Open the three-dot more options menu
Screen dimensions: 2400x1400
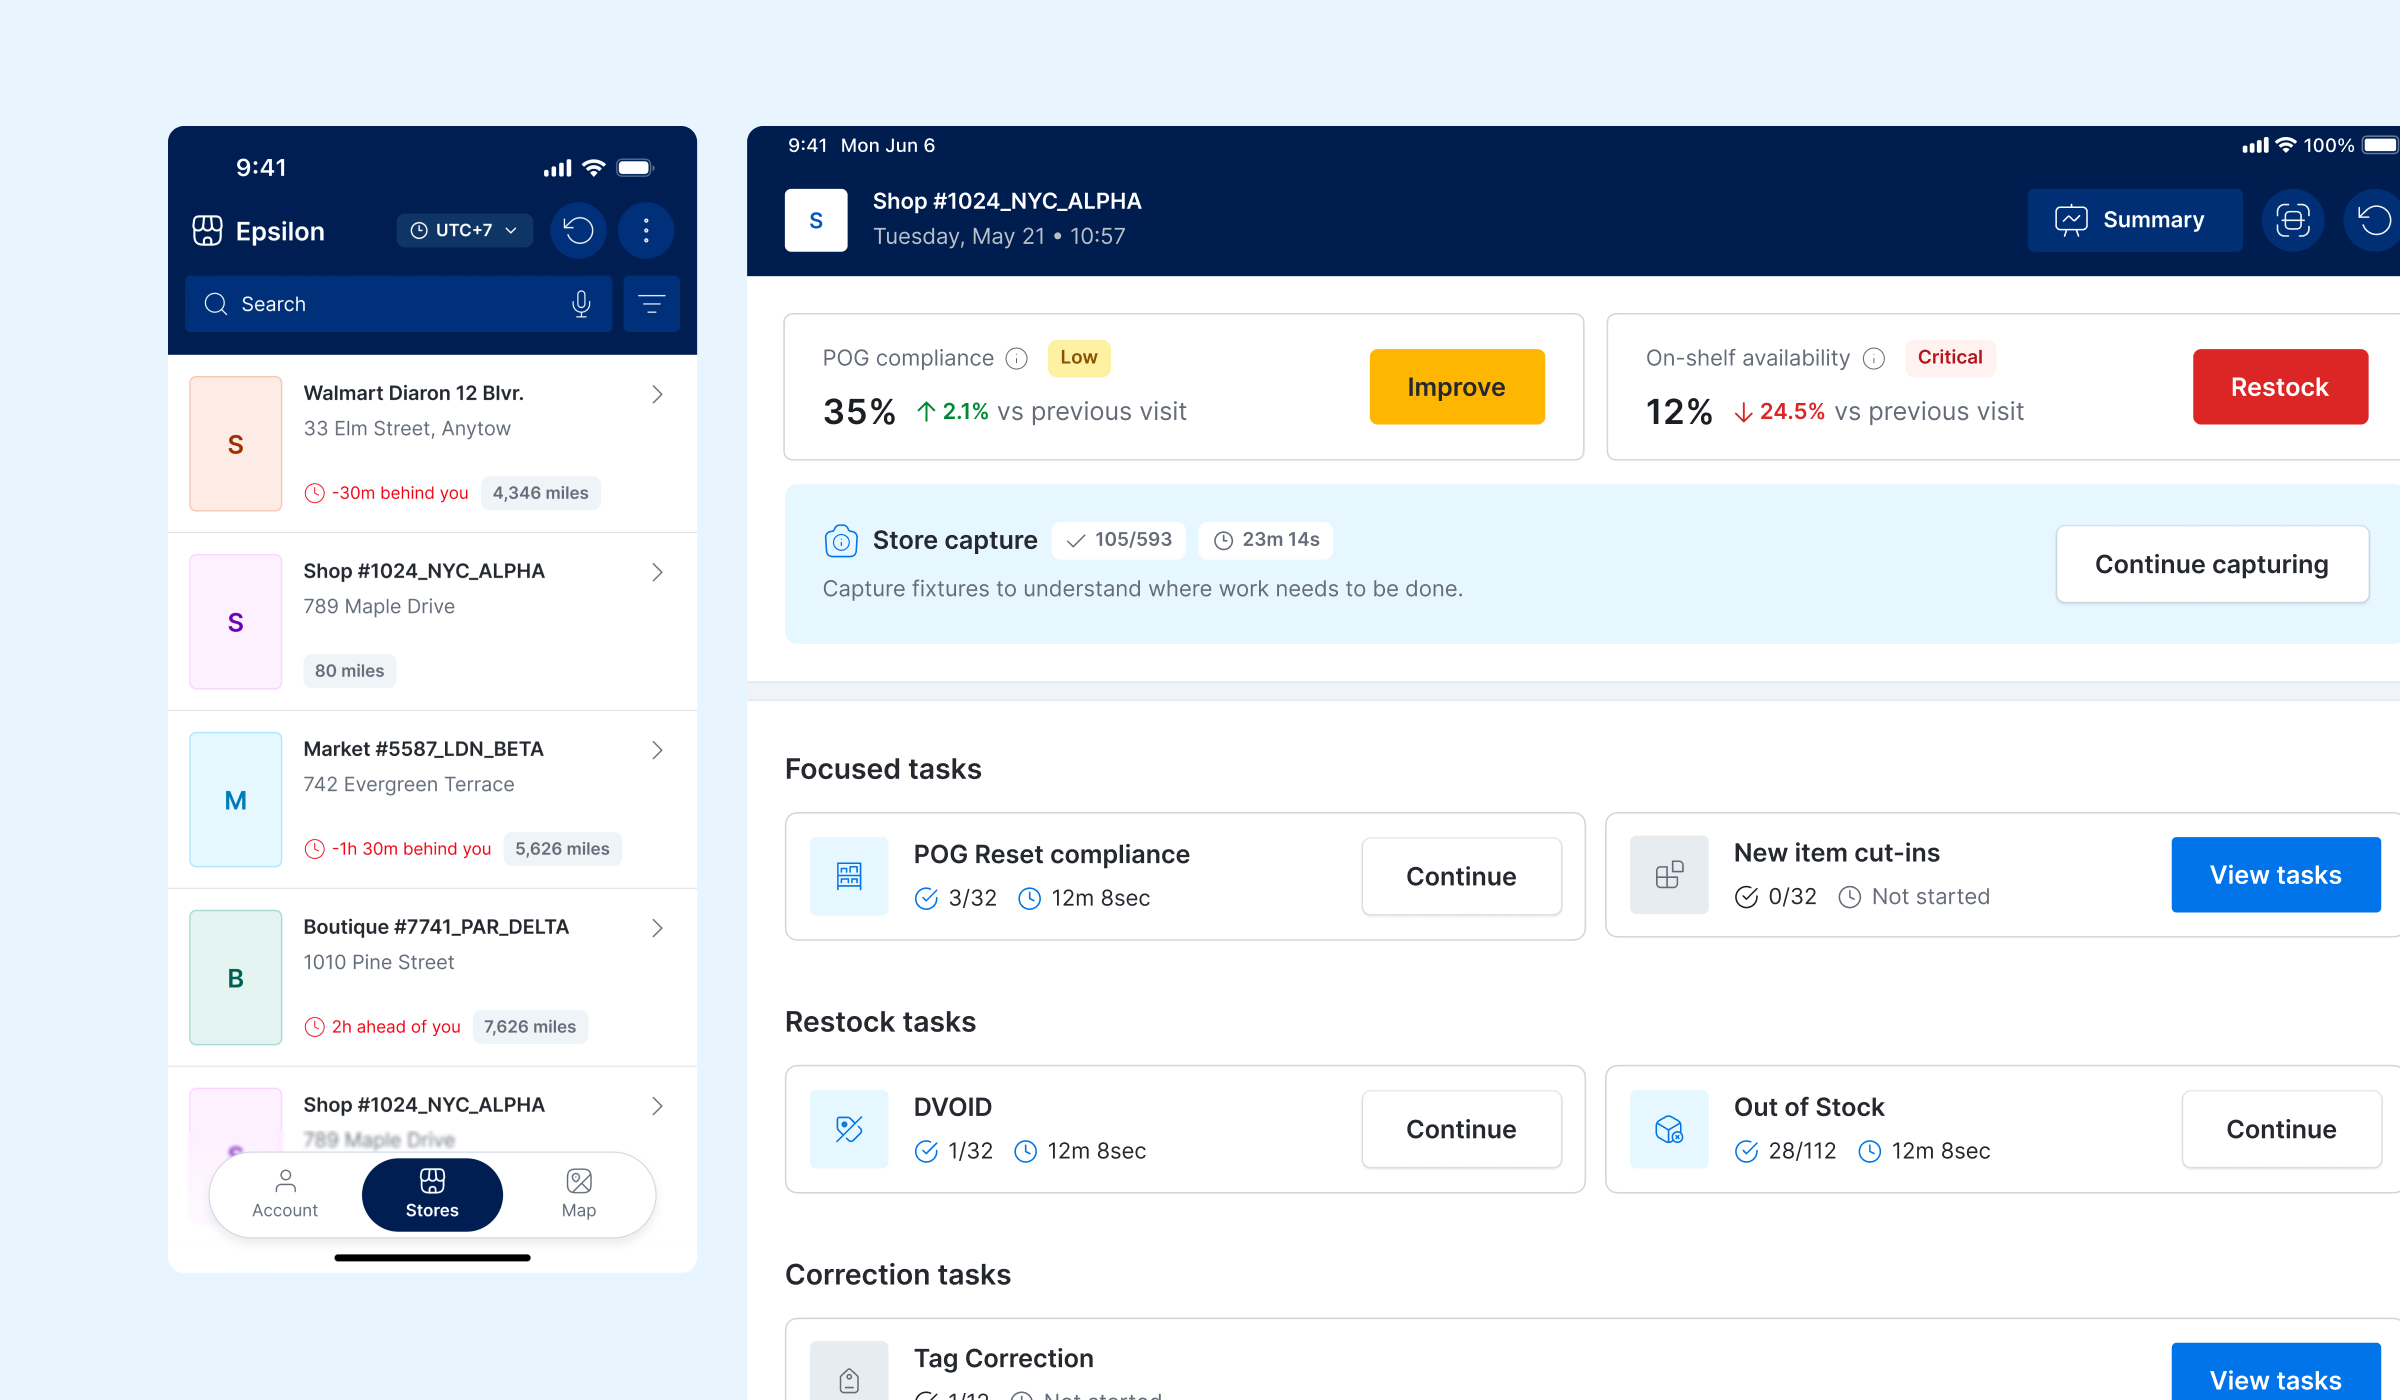tap(646, 231)
